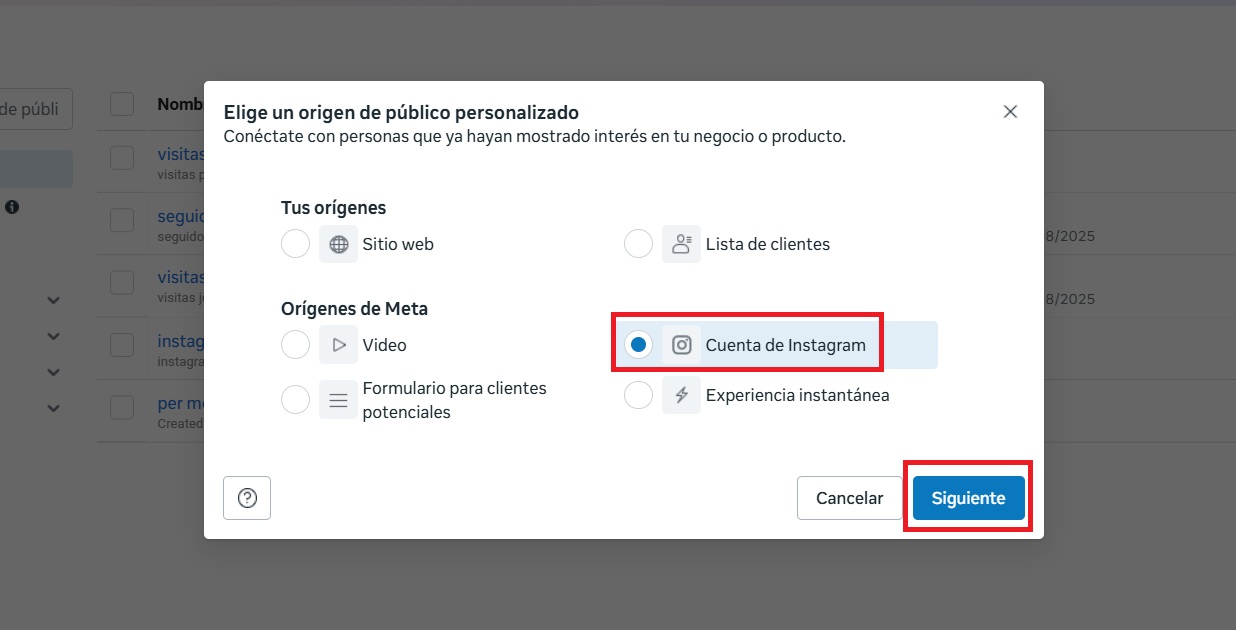Toggle the select-all checkbox in table header
Screen dimensions: 1236x630
(x=122, y=104)
